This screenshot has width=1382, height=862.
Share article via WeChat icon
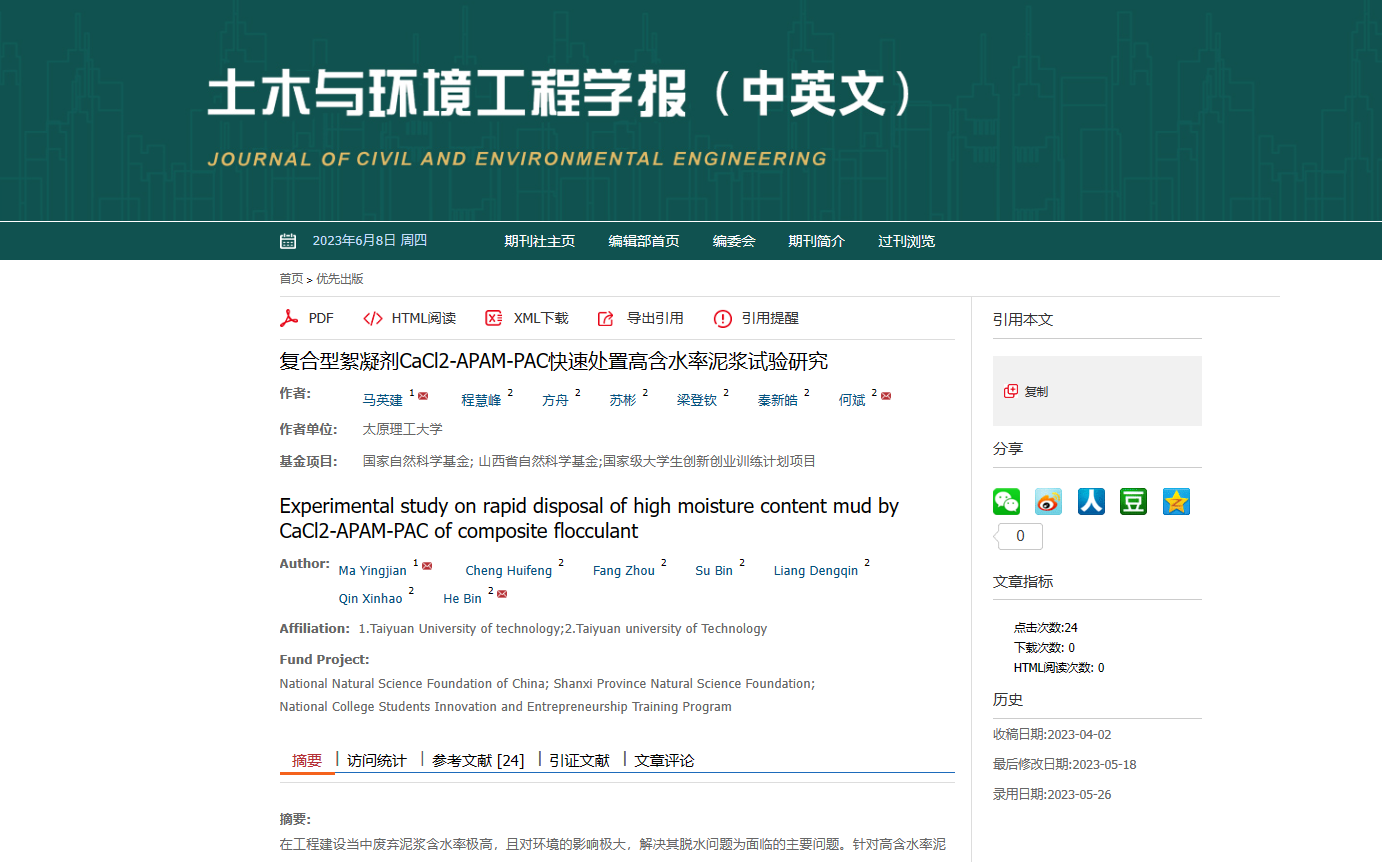1006,502
